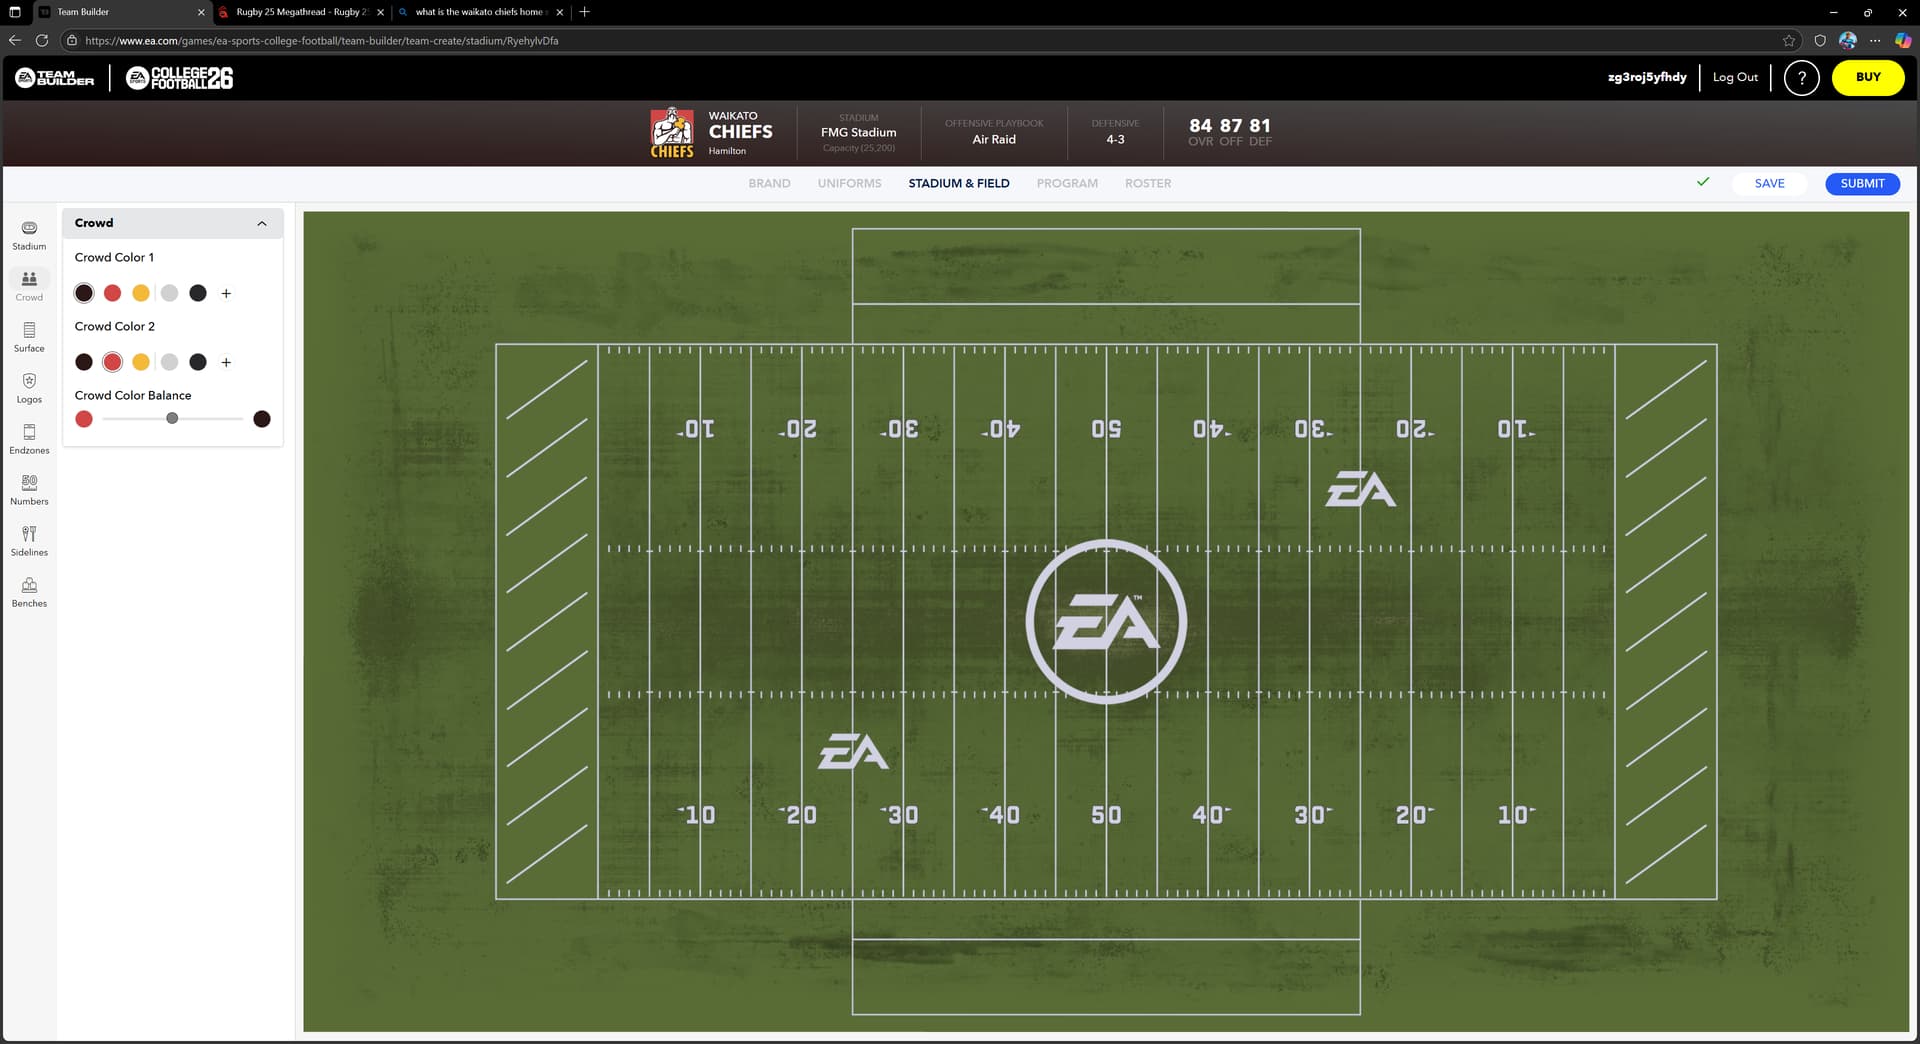The width and height of the screenshot is (1920, 1044).
Task: Click the SUBMIT button
Action: pos(1862,183)
